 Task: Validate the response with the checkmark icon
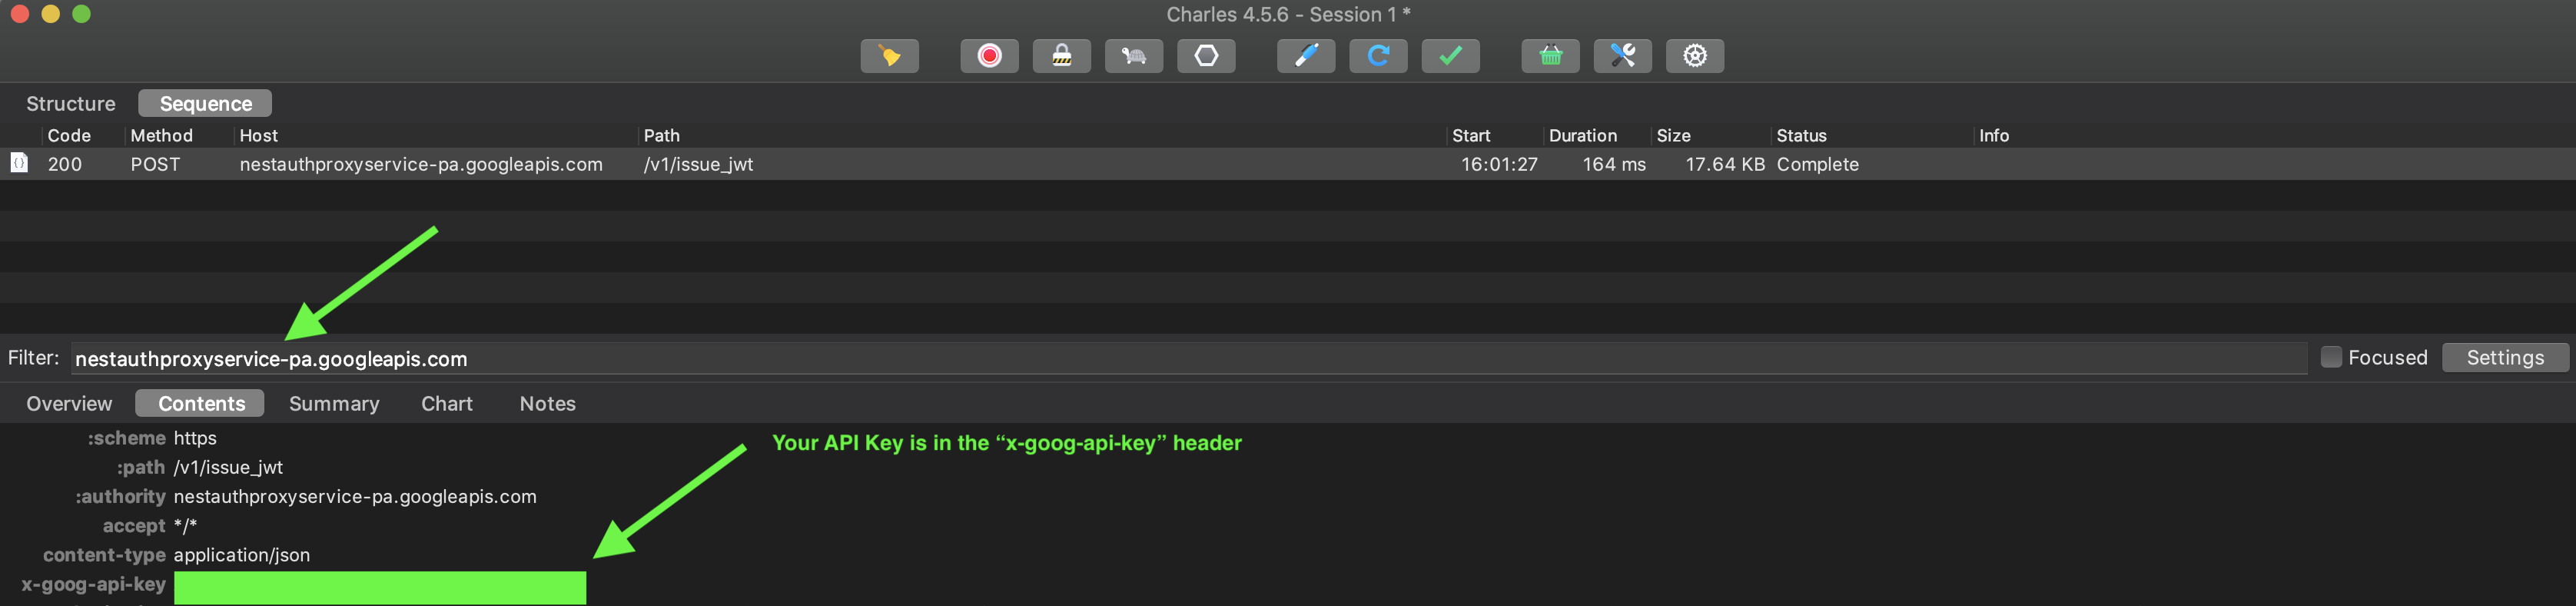click(1450, 56)
